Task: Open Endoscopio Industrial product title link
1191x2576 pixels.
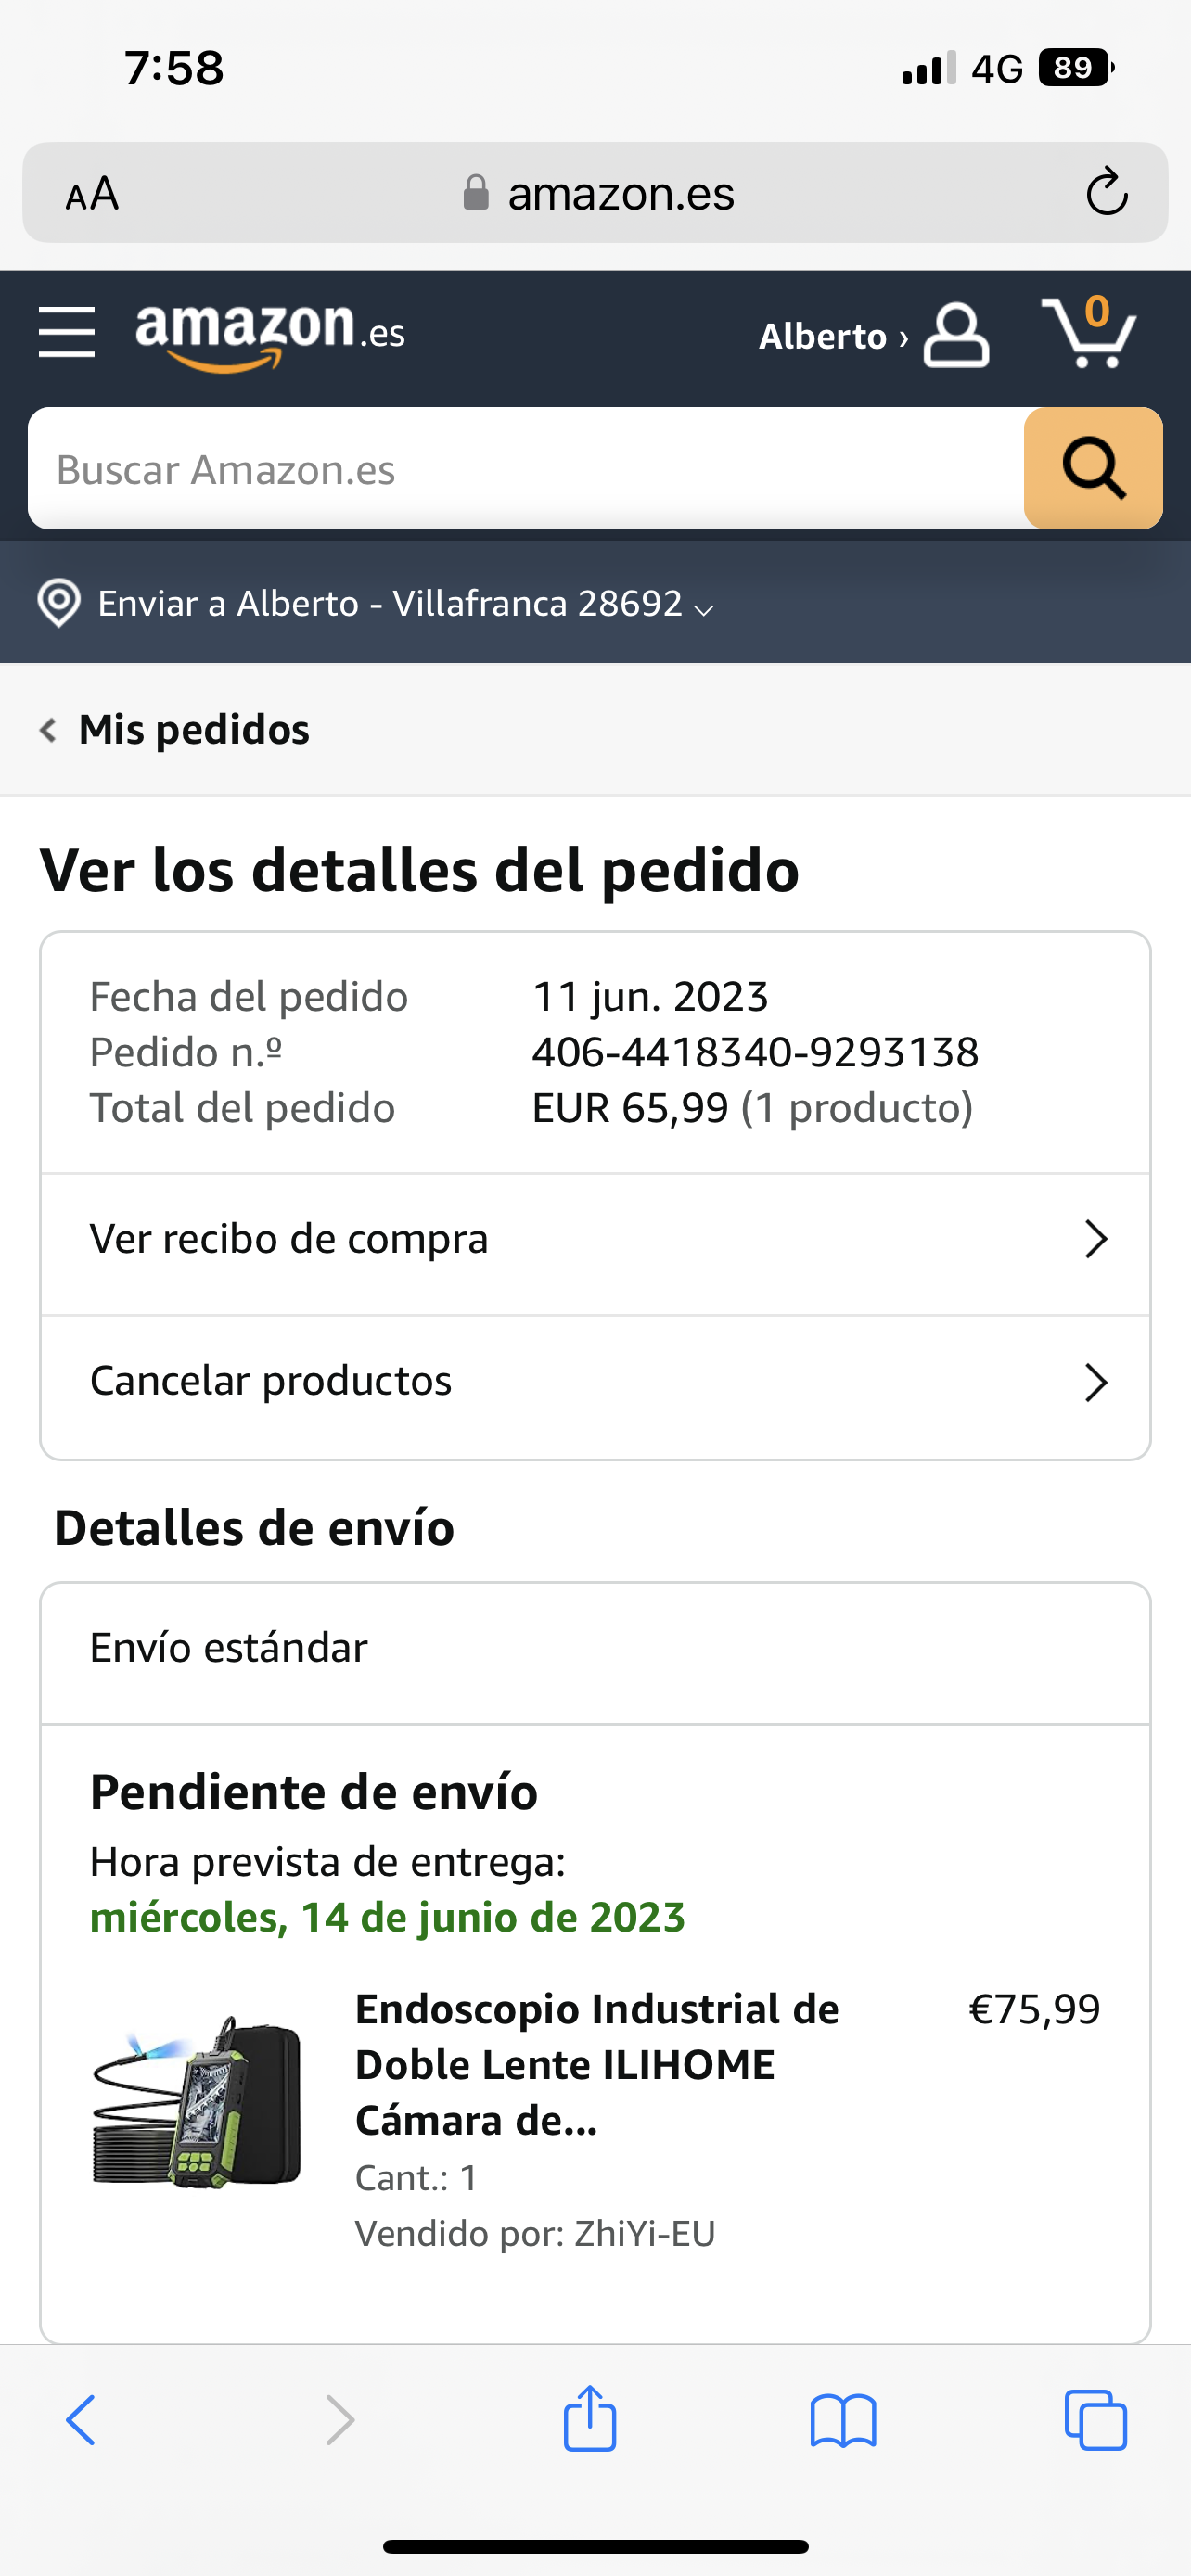Action: click(x=597, y=2064)
